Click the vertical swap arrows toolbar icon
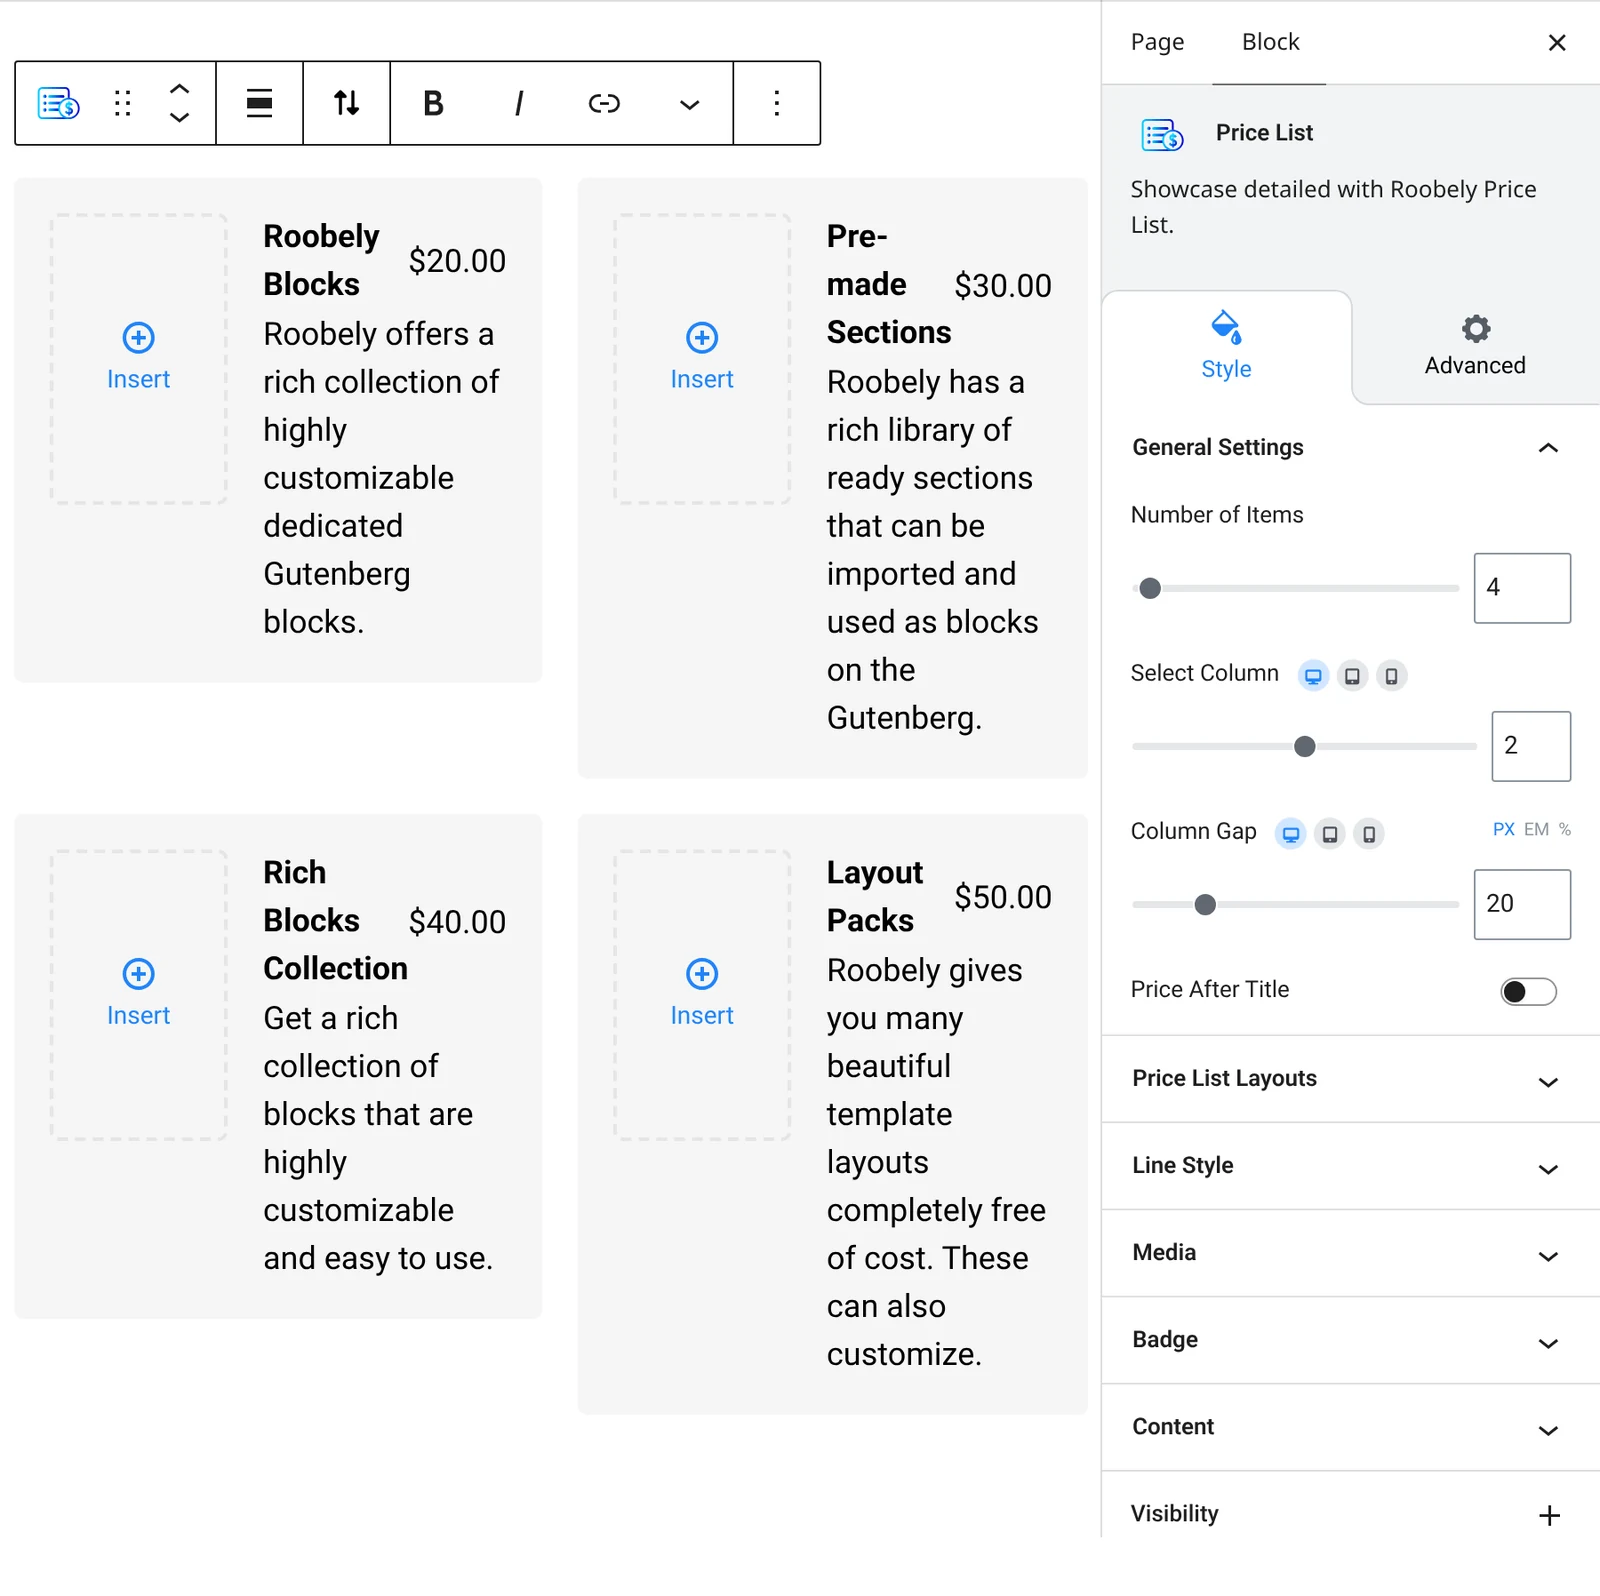Screen dimensions: 1600x1596 [346, 103]
